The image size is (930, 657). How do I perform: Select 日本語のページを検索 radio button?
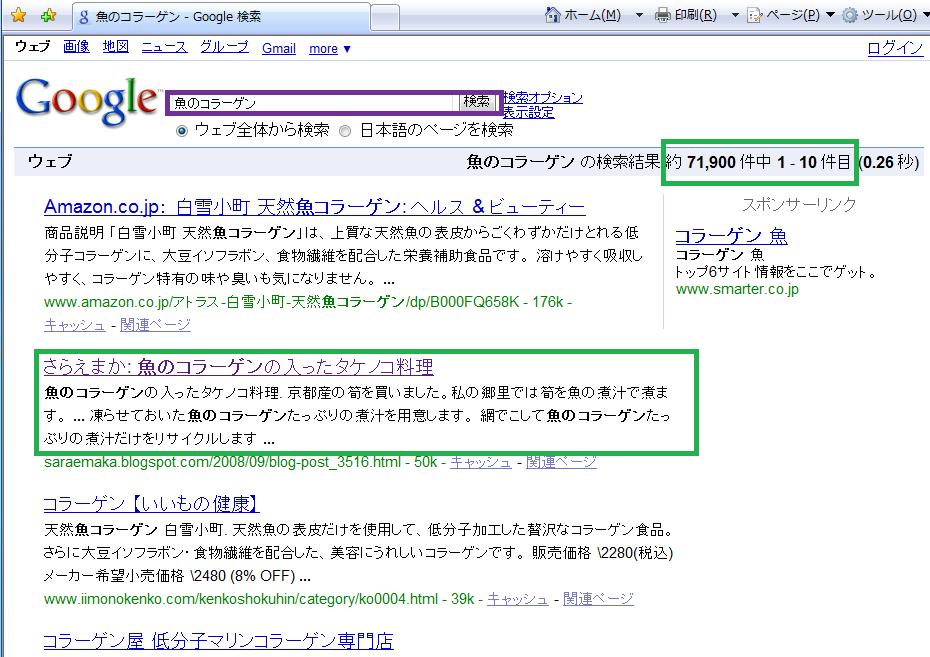[x=345, y=131]
